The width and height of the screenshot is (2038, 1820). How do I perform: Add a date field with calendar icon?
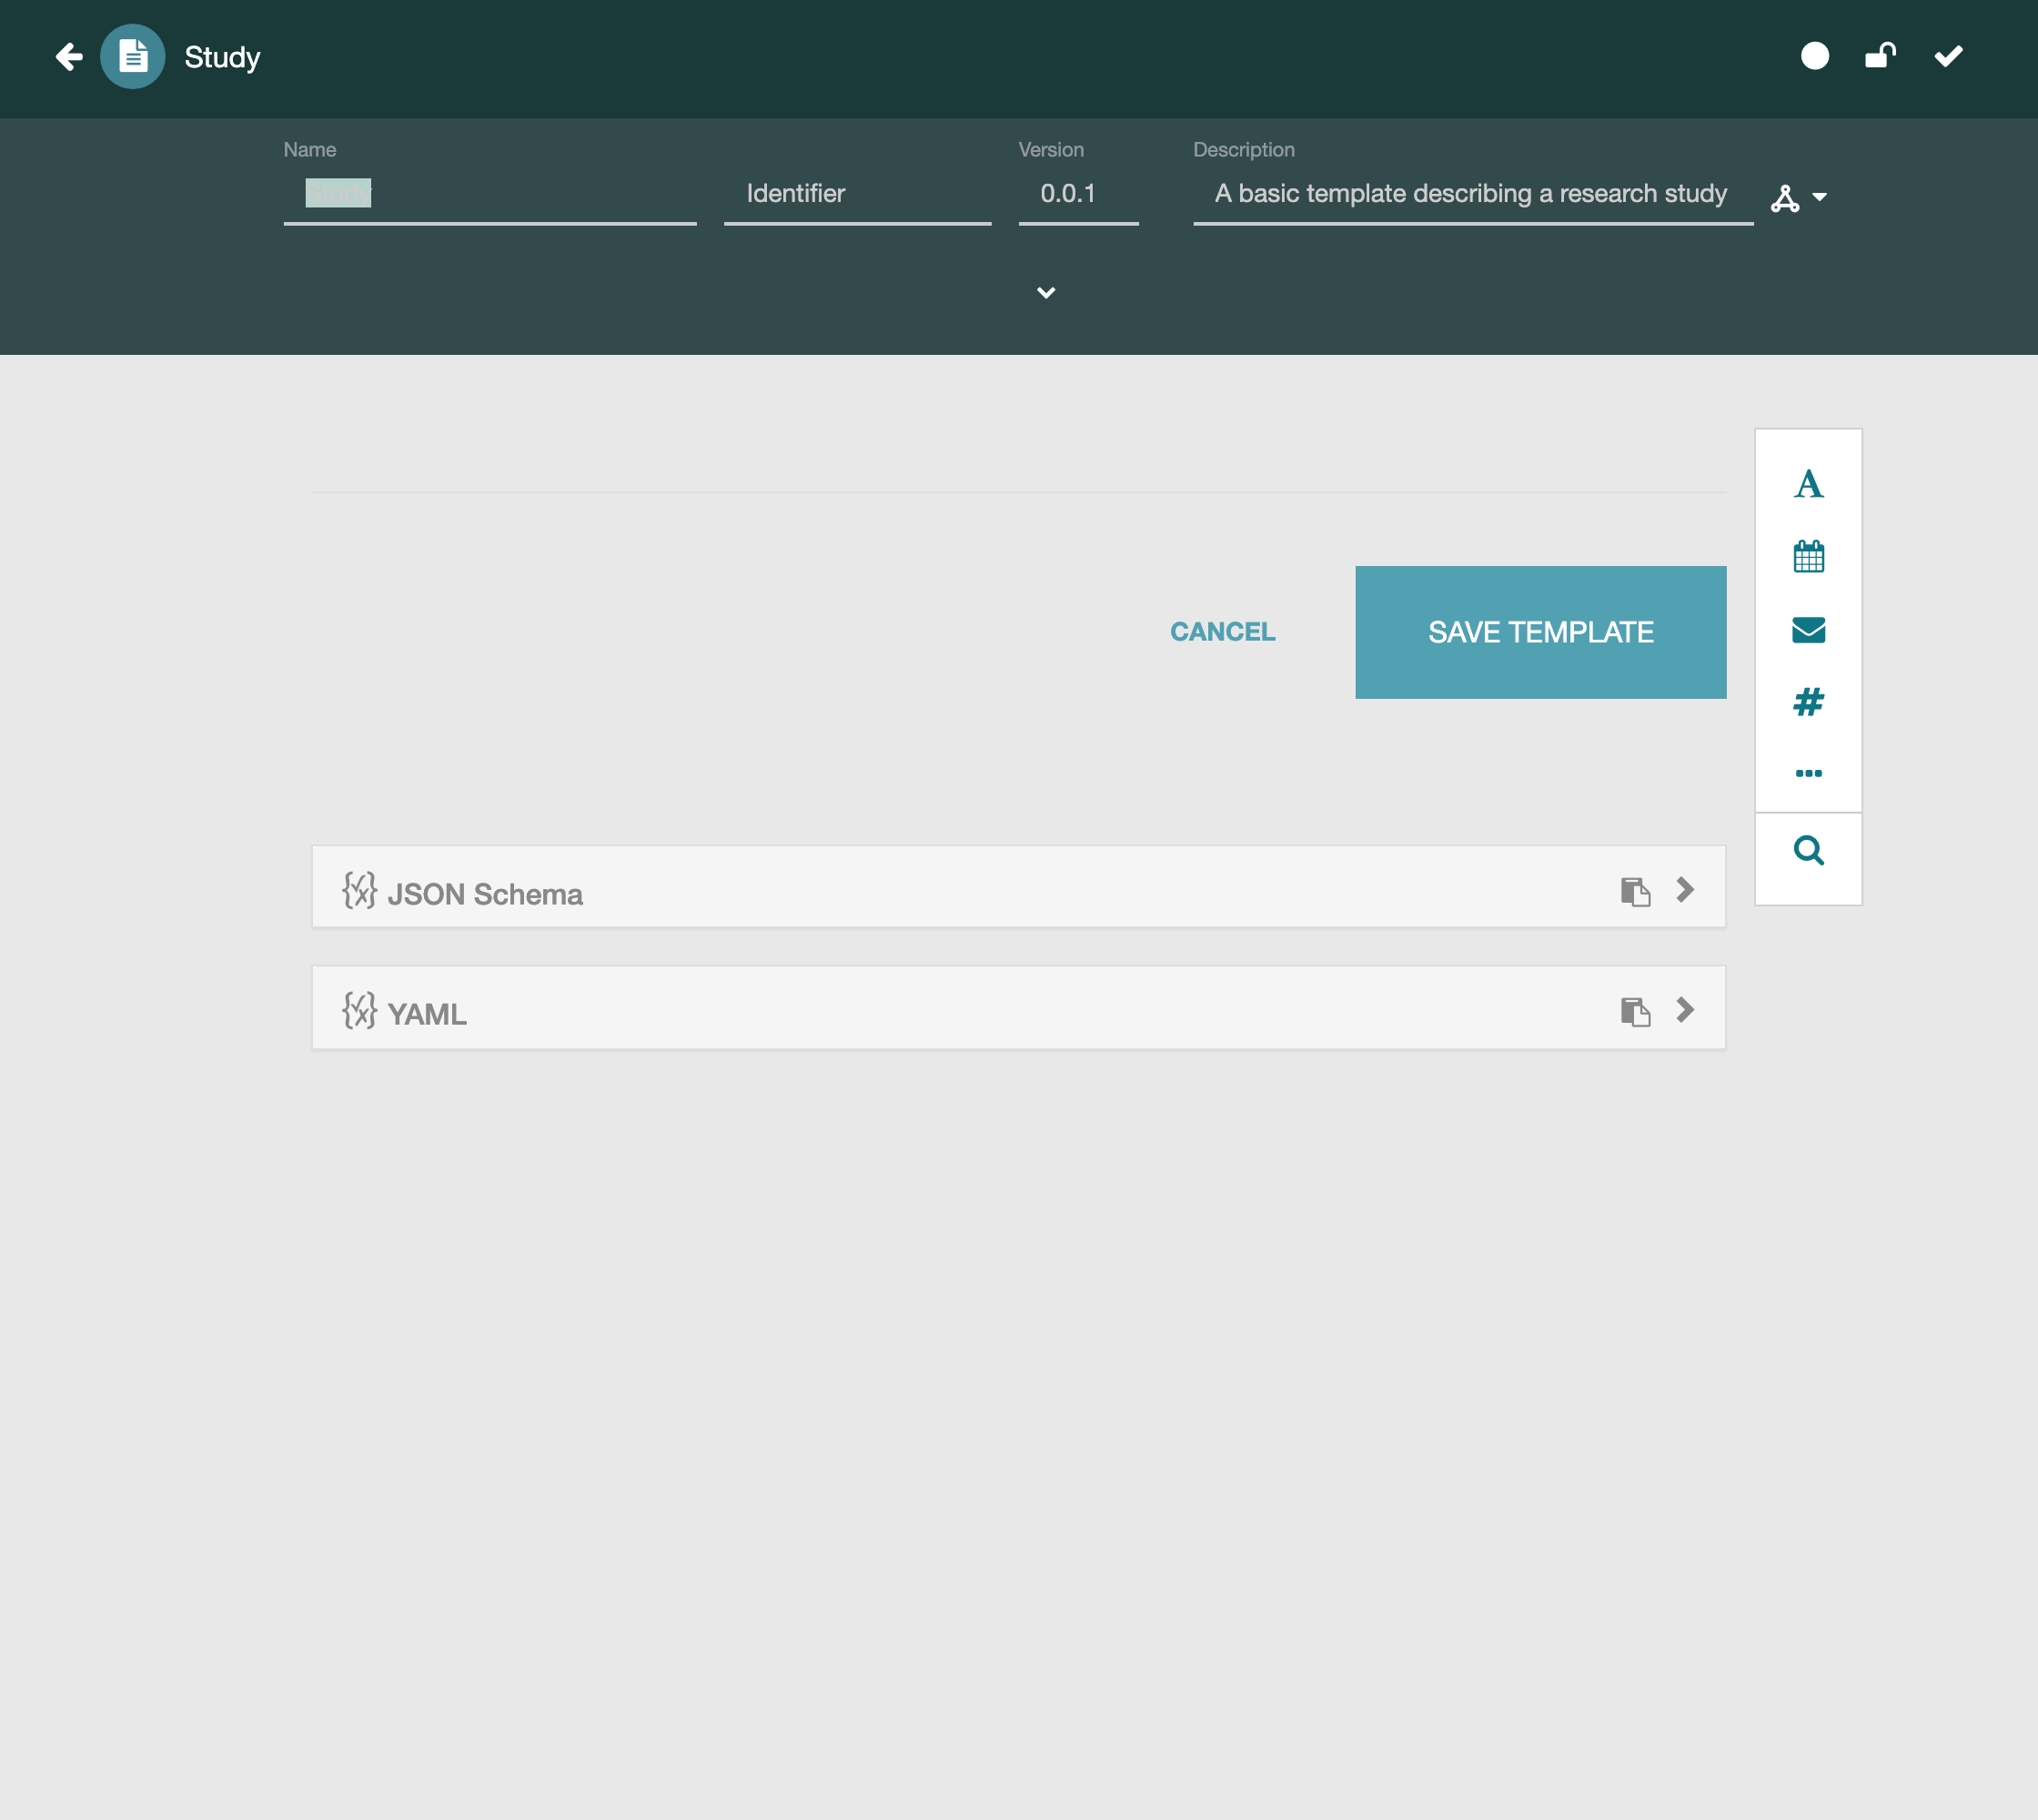[1808, 557]
